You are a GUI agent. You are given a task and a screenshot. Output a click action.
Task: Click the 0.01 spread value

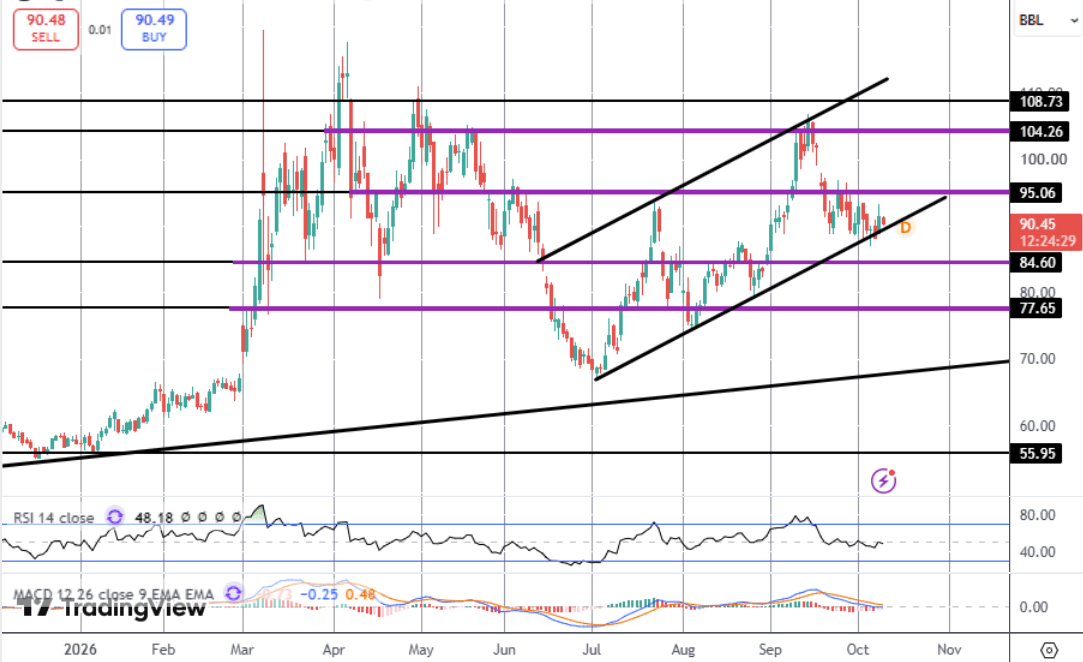click(99, 30)
